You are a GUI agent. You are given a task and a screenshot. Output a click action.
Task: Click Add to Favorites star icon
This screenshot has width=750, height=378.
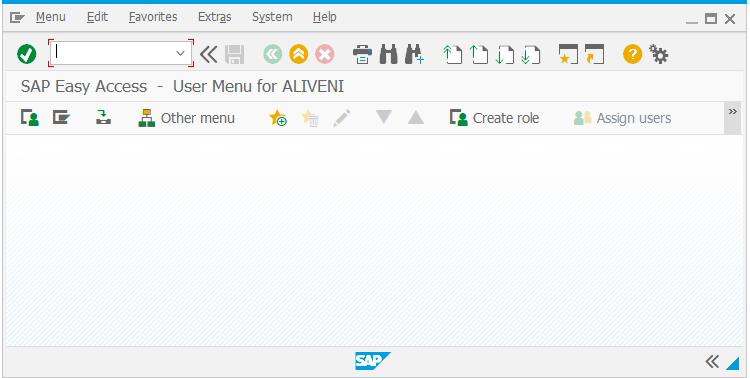278,118
